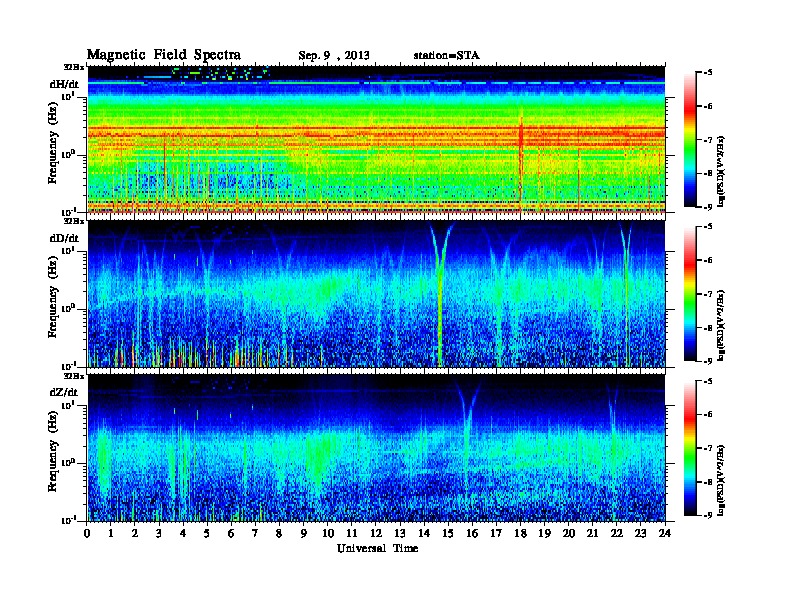
Task: Click hour tick label "22" on time axis
Action: click(x=616, y=533)
